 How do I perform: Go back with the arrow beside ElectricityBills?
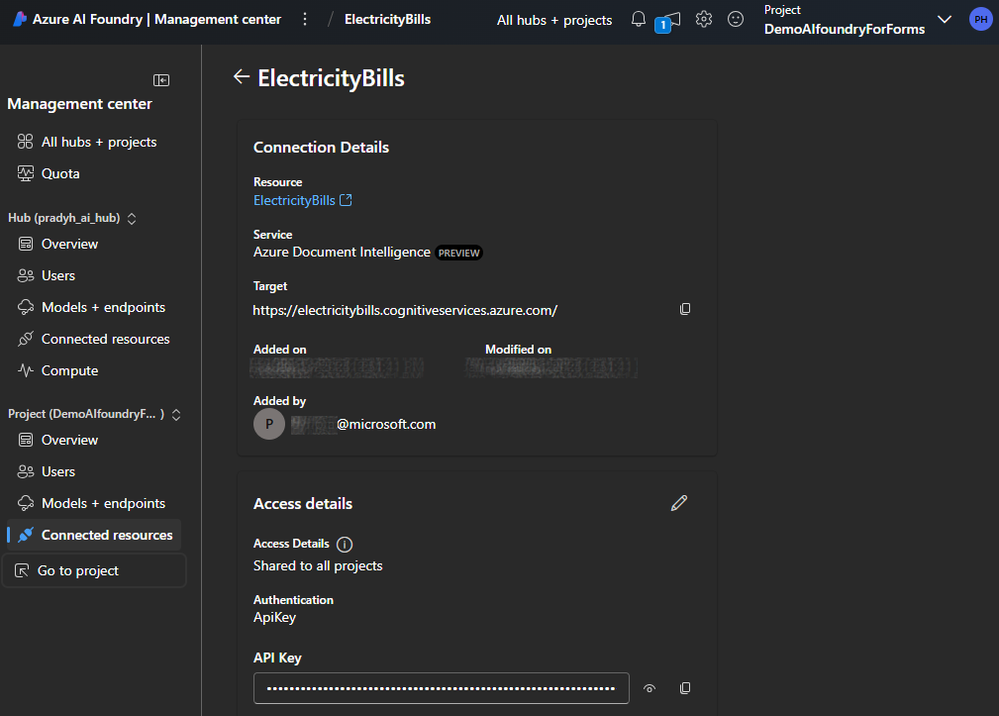click(241, 77)
